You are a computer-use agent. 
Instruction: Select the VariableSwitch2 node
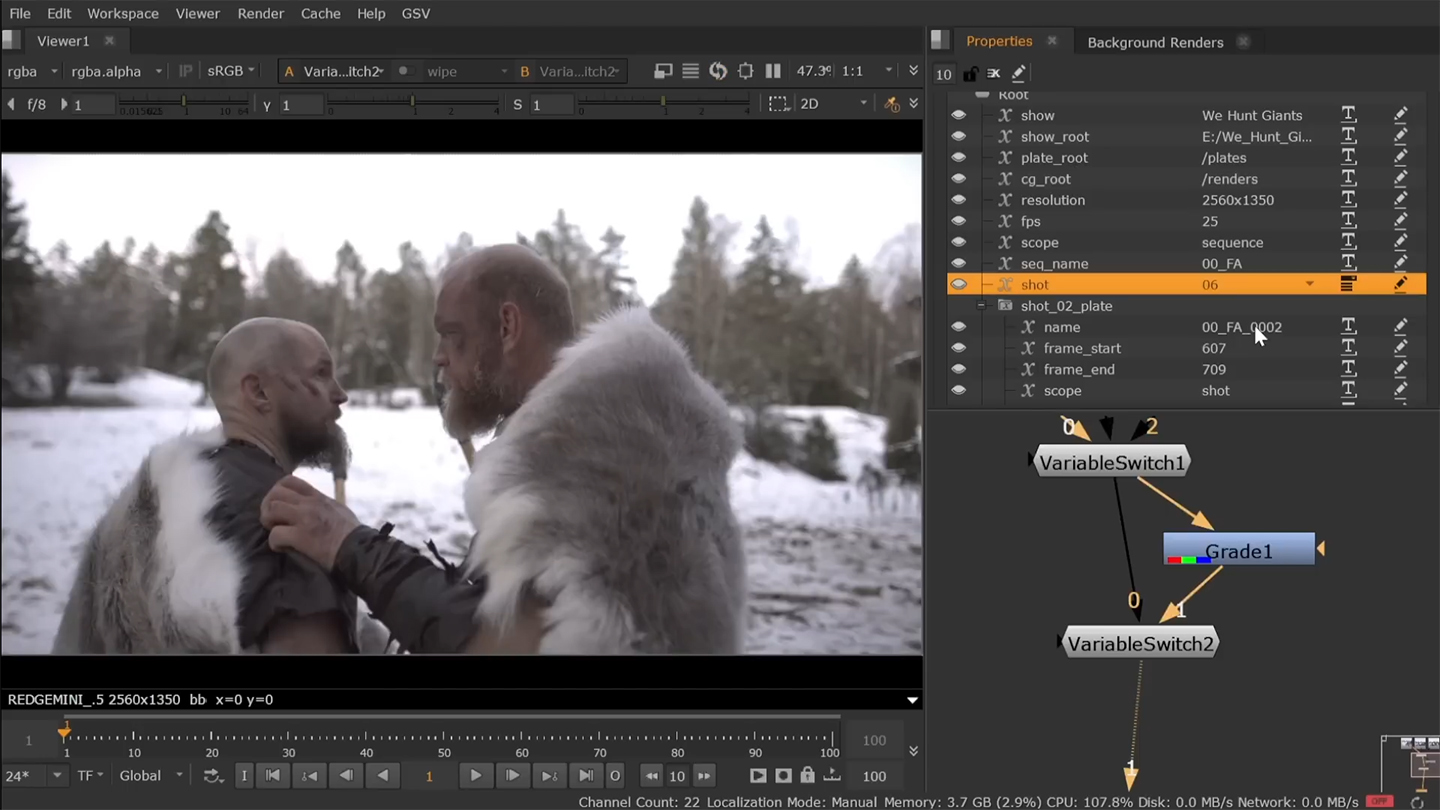pos(1140,644)
